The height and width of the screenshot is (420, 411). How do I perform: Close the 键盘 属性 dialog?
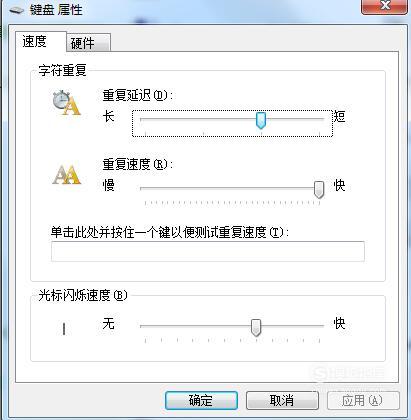[x=384, y=6]
